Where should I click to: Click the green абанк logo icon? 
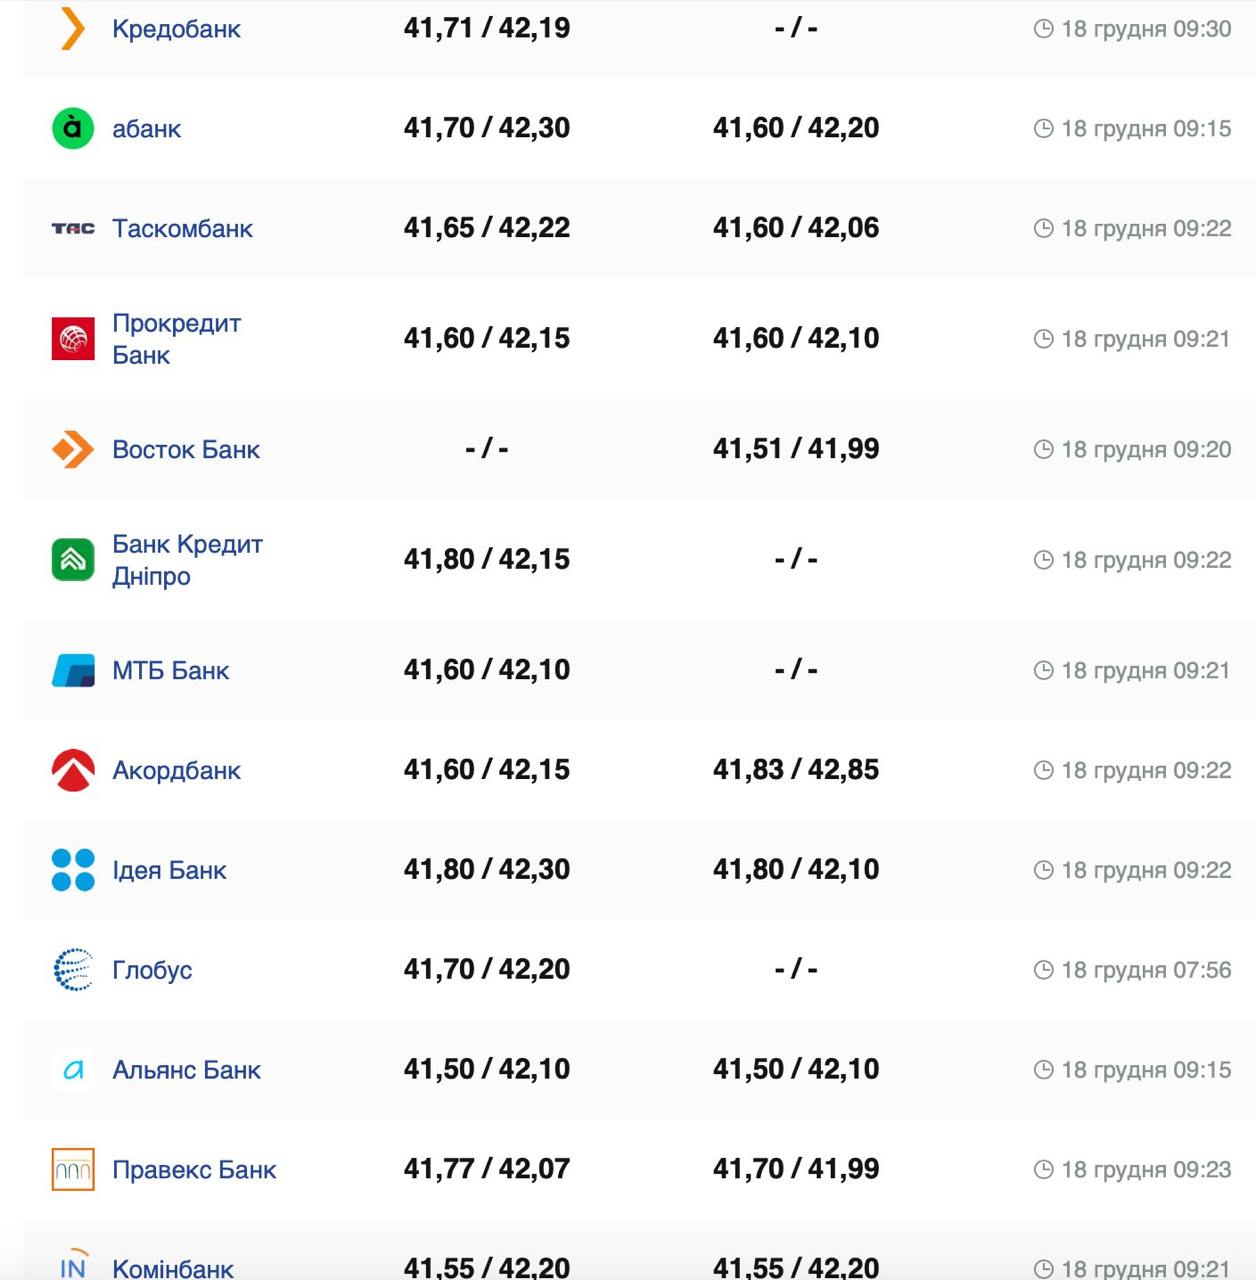[x=73, y=128]
